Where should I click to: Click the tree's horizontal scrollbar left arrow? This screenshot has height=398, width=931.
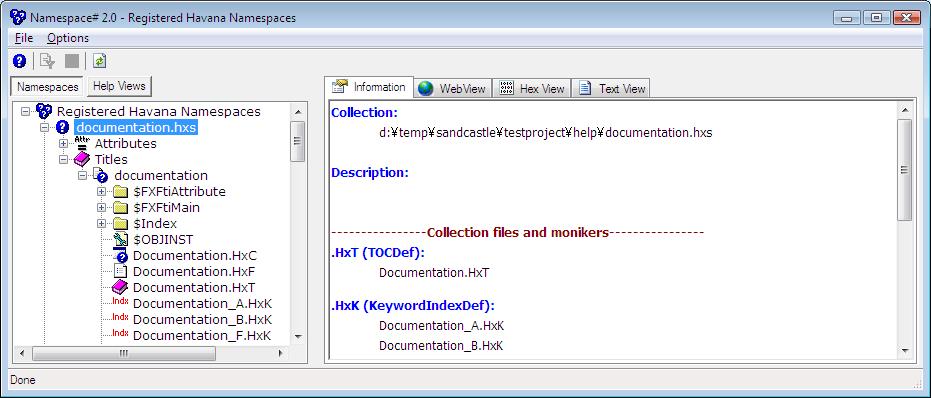pos(22,353)
